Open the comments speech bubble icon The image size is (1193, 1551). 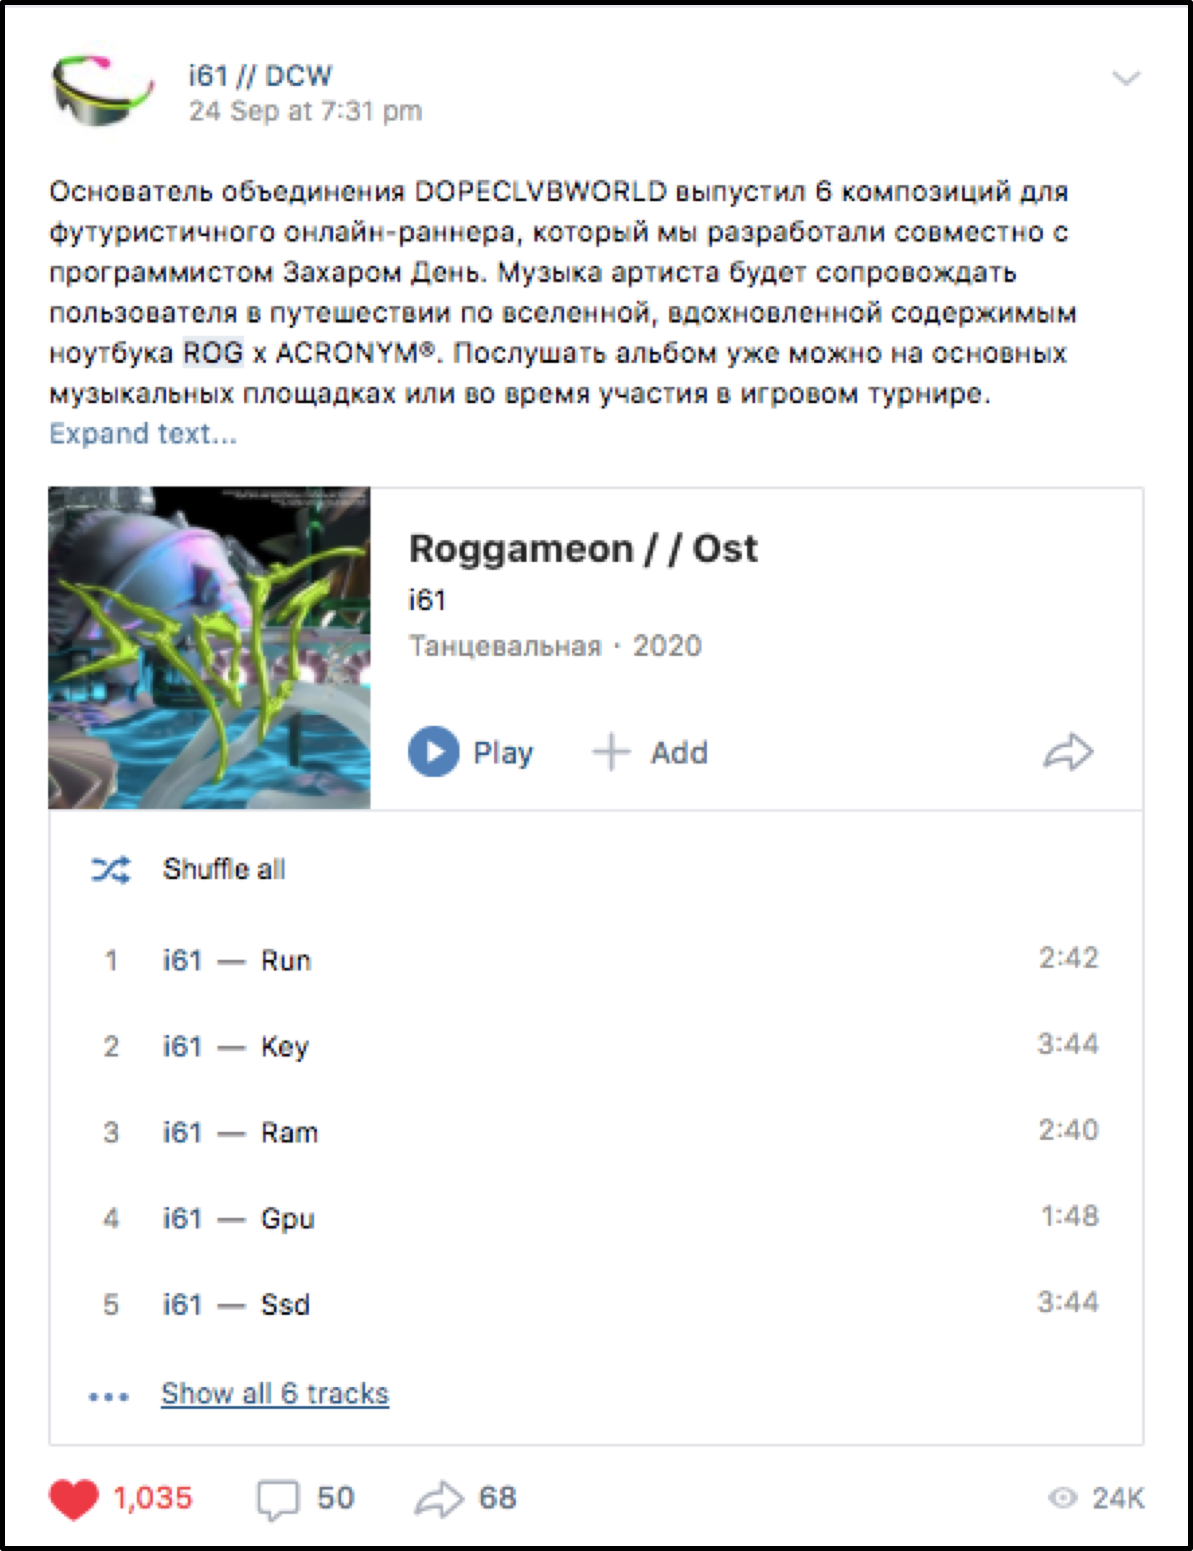tap(278, 1500)
